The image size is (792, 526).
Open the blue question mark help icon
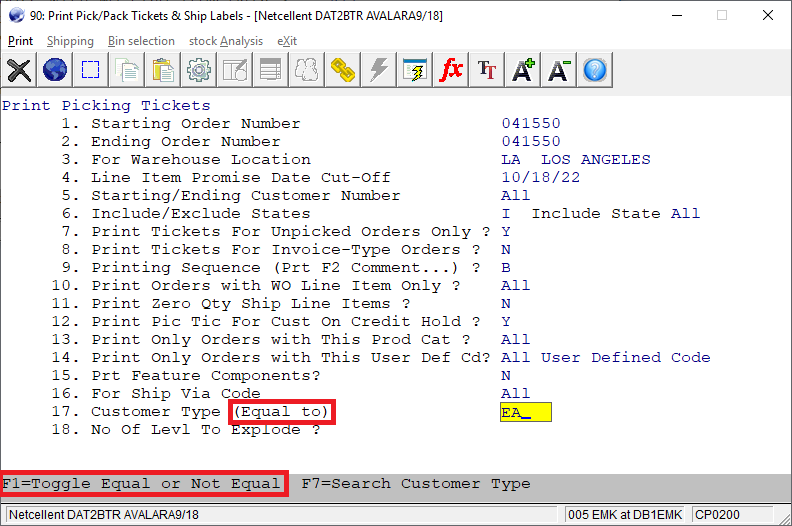[595, 70]
